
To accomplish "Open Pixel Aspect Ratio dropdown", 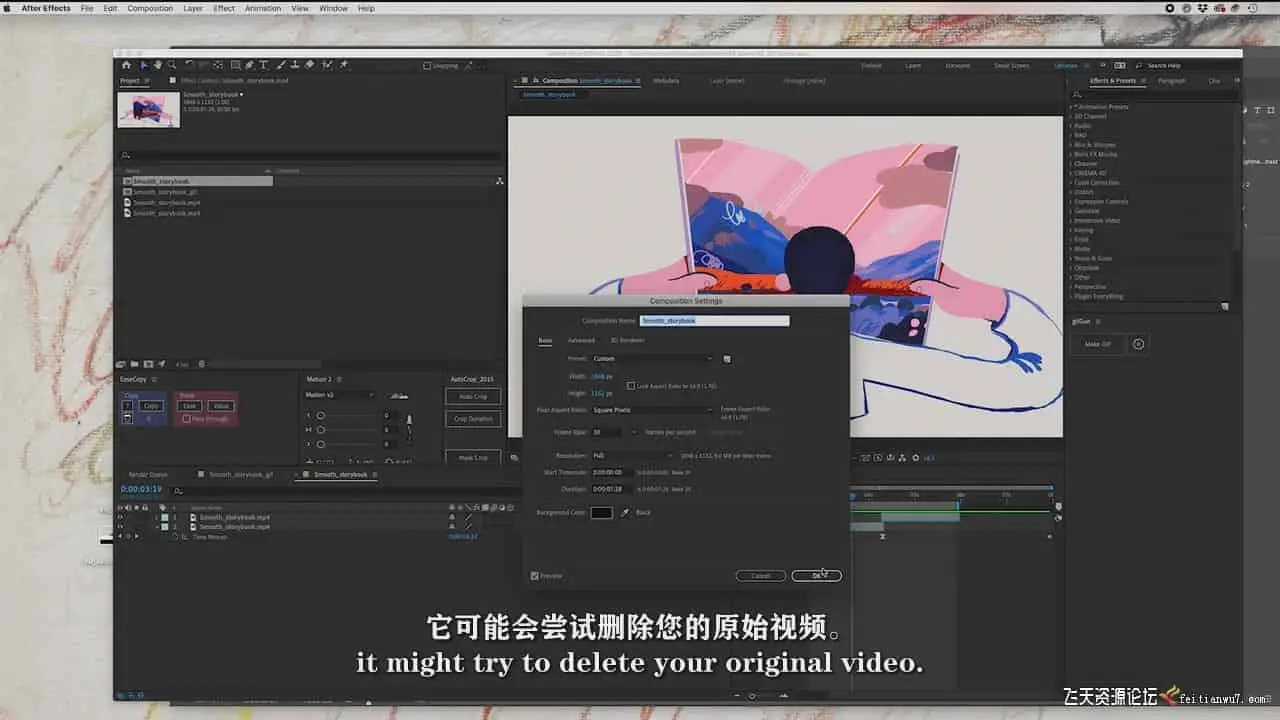I will 653,409.
